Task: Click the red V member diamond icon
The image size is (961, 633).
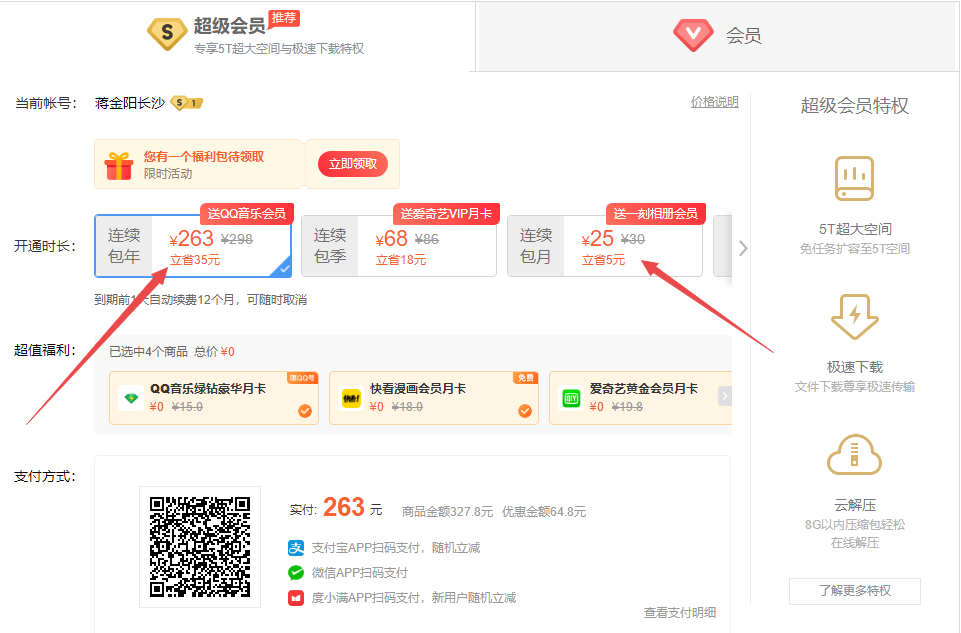Action: pyautogui.click(x=693, y=35)
